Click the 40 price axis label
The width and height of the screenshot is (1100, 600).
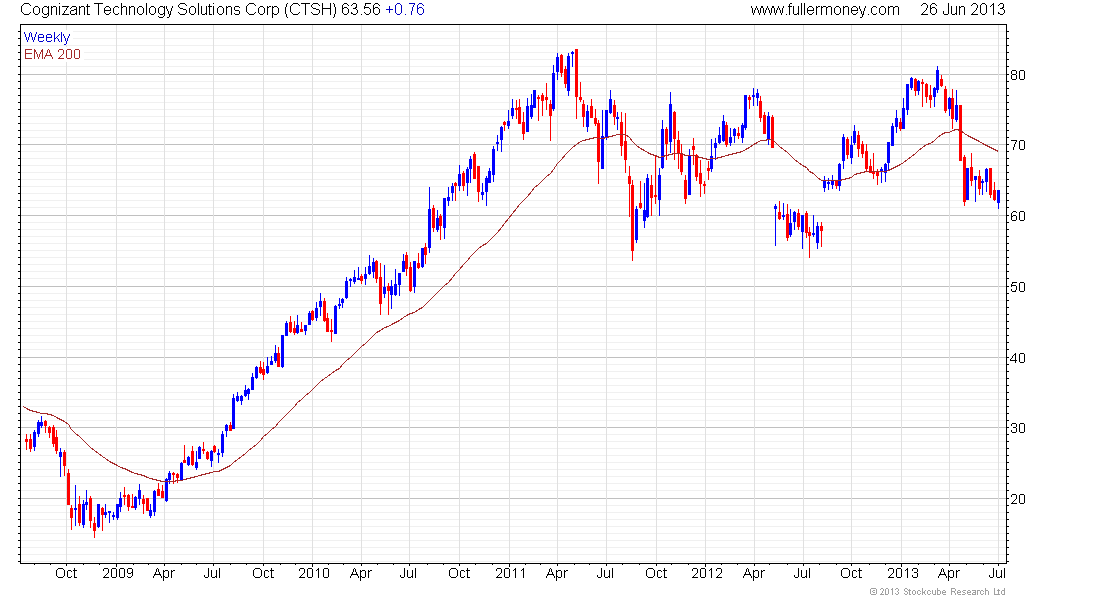(1017, 358)
